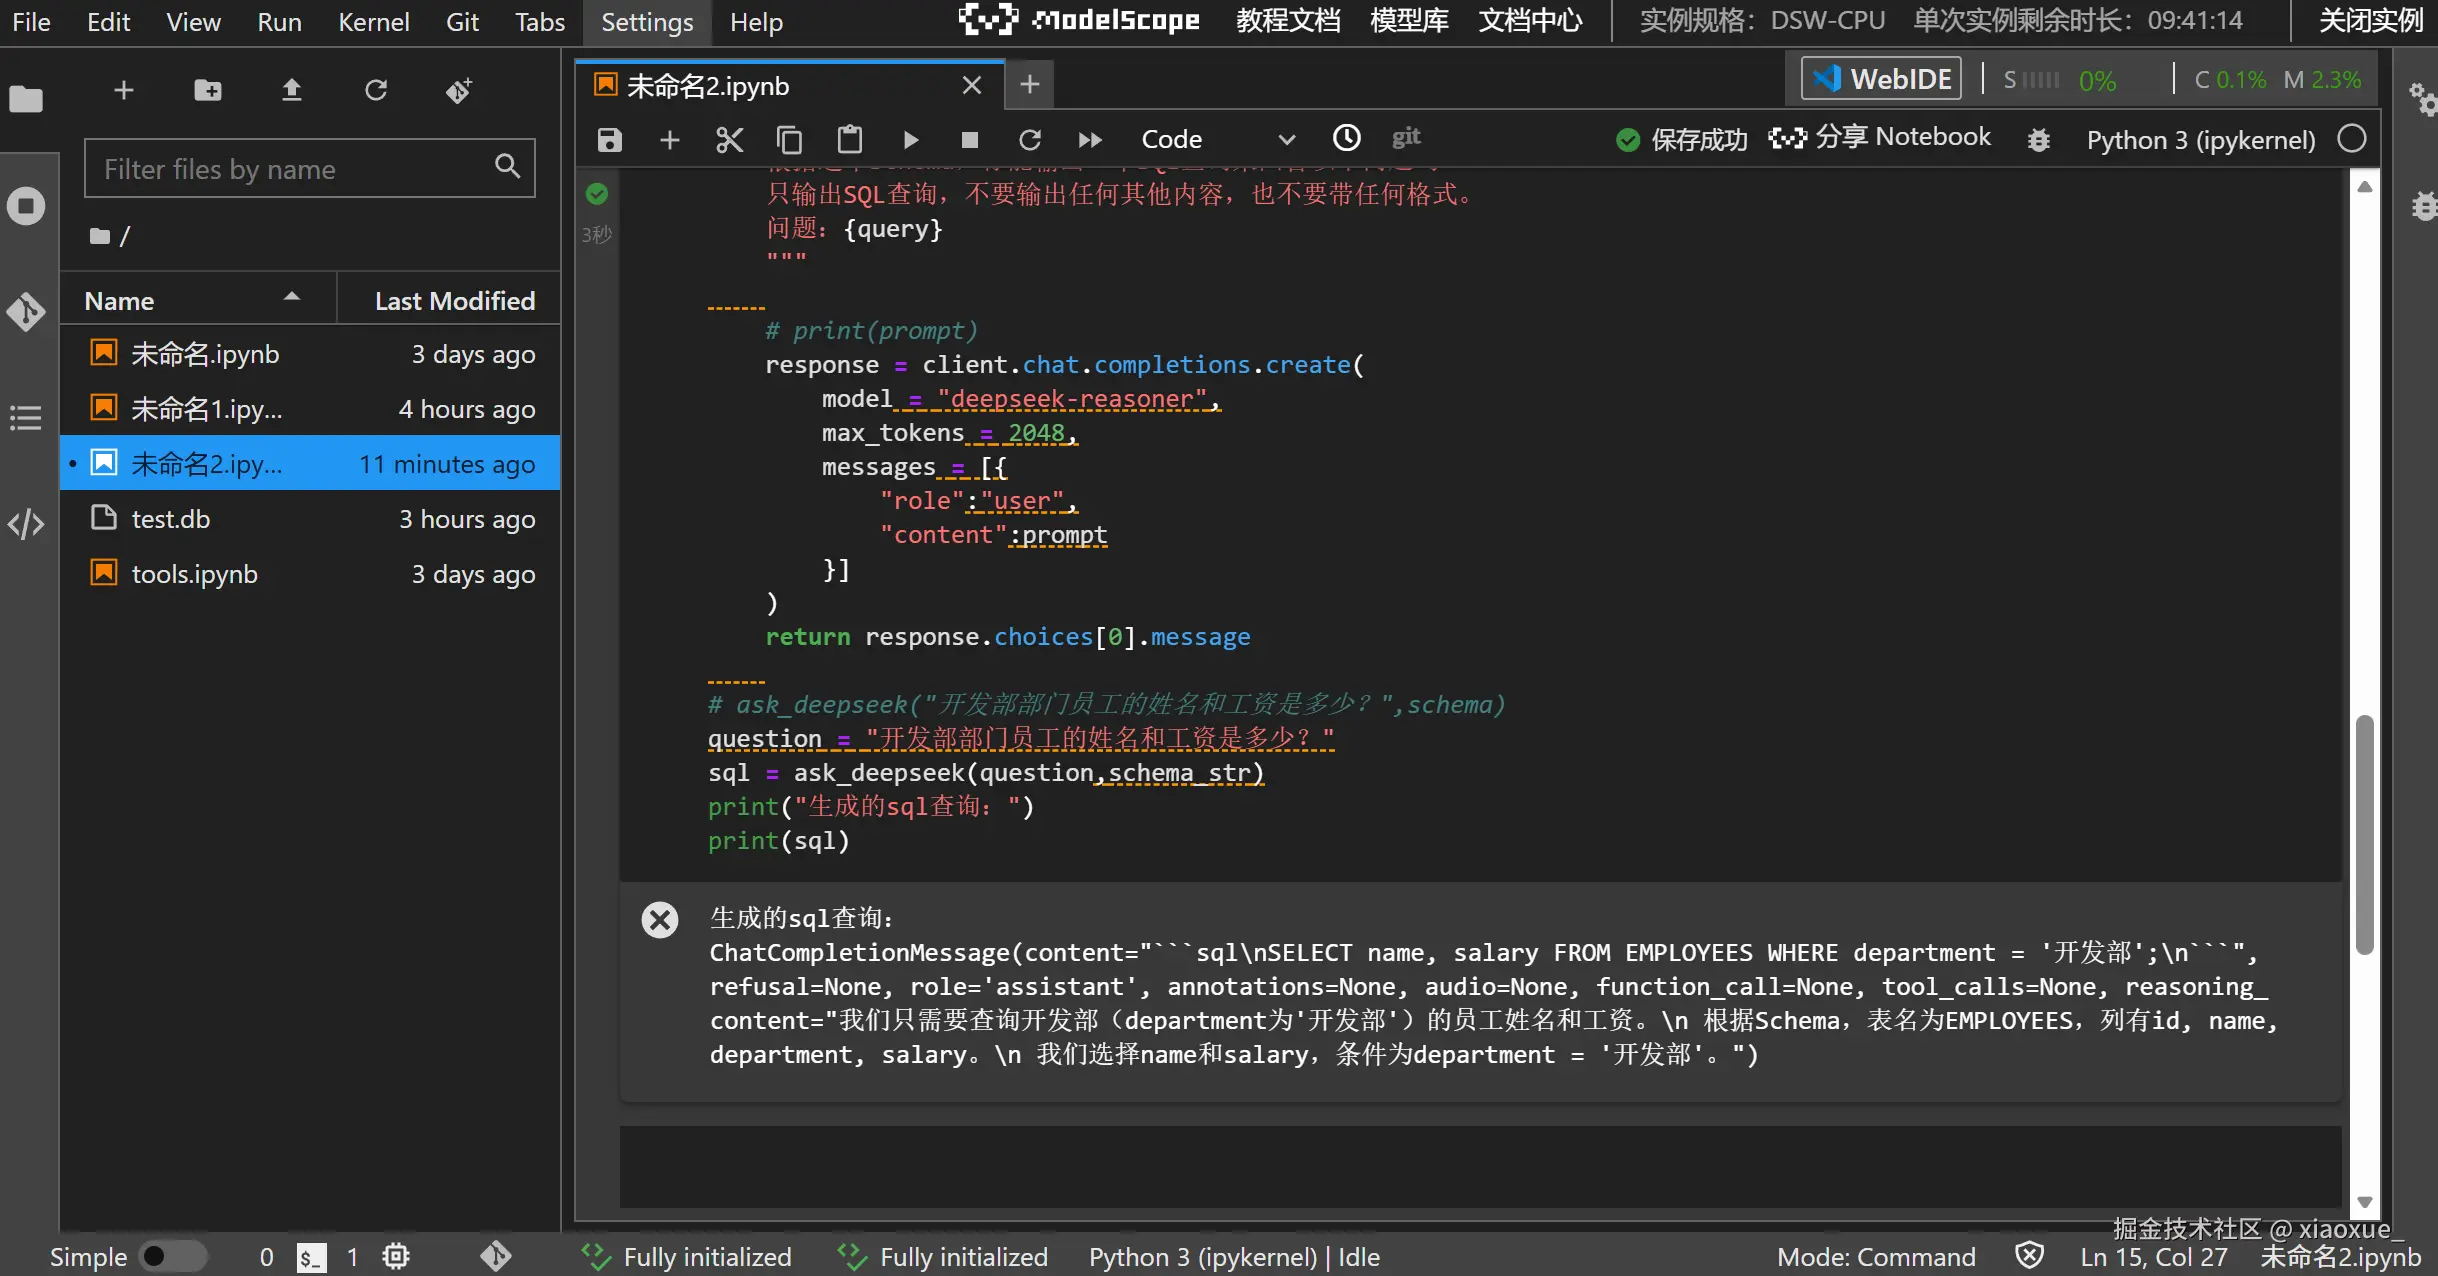This screenshot has width=2438, height=1276.
Task: Click the Filter files by name field
Action: coord(295,169)
